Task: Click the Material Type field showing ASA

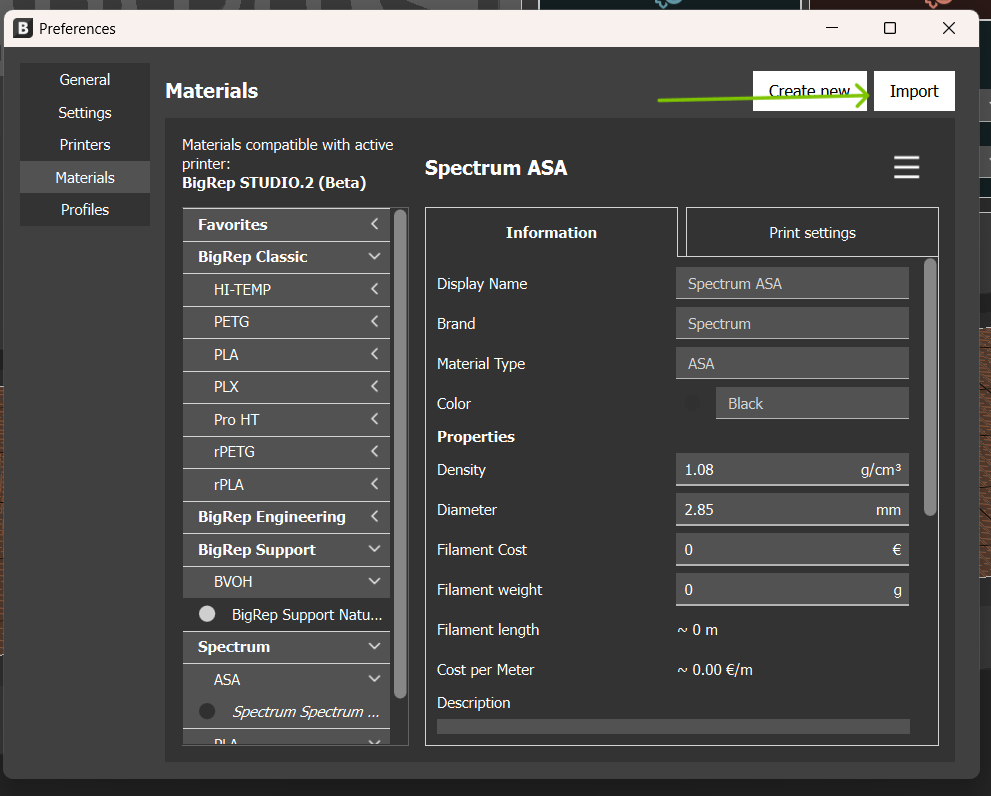Action: point(792,364)
